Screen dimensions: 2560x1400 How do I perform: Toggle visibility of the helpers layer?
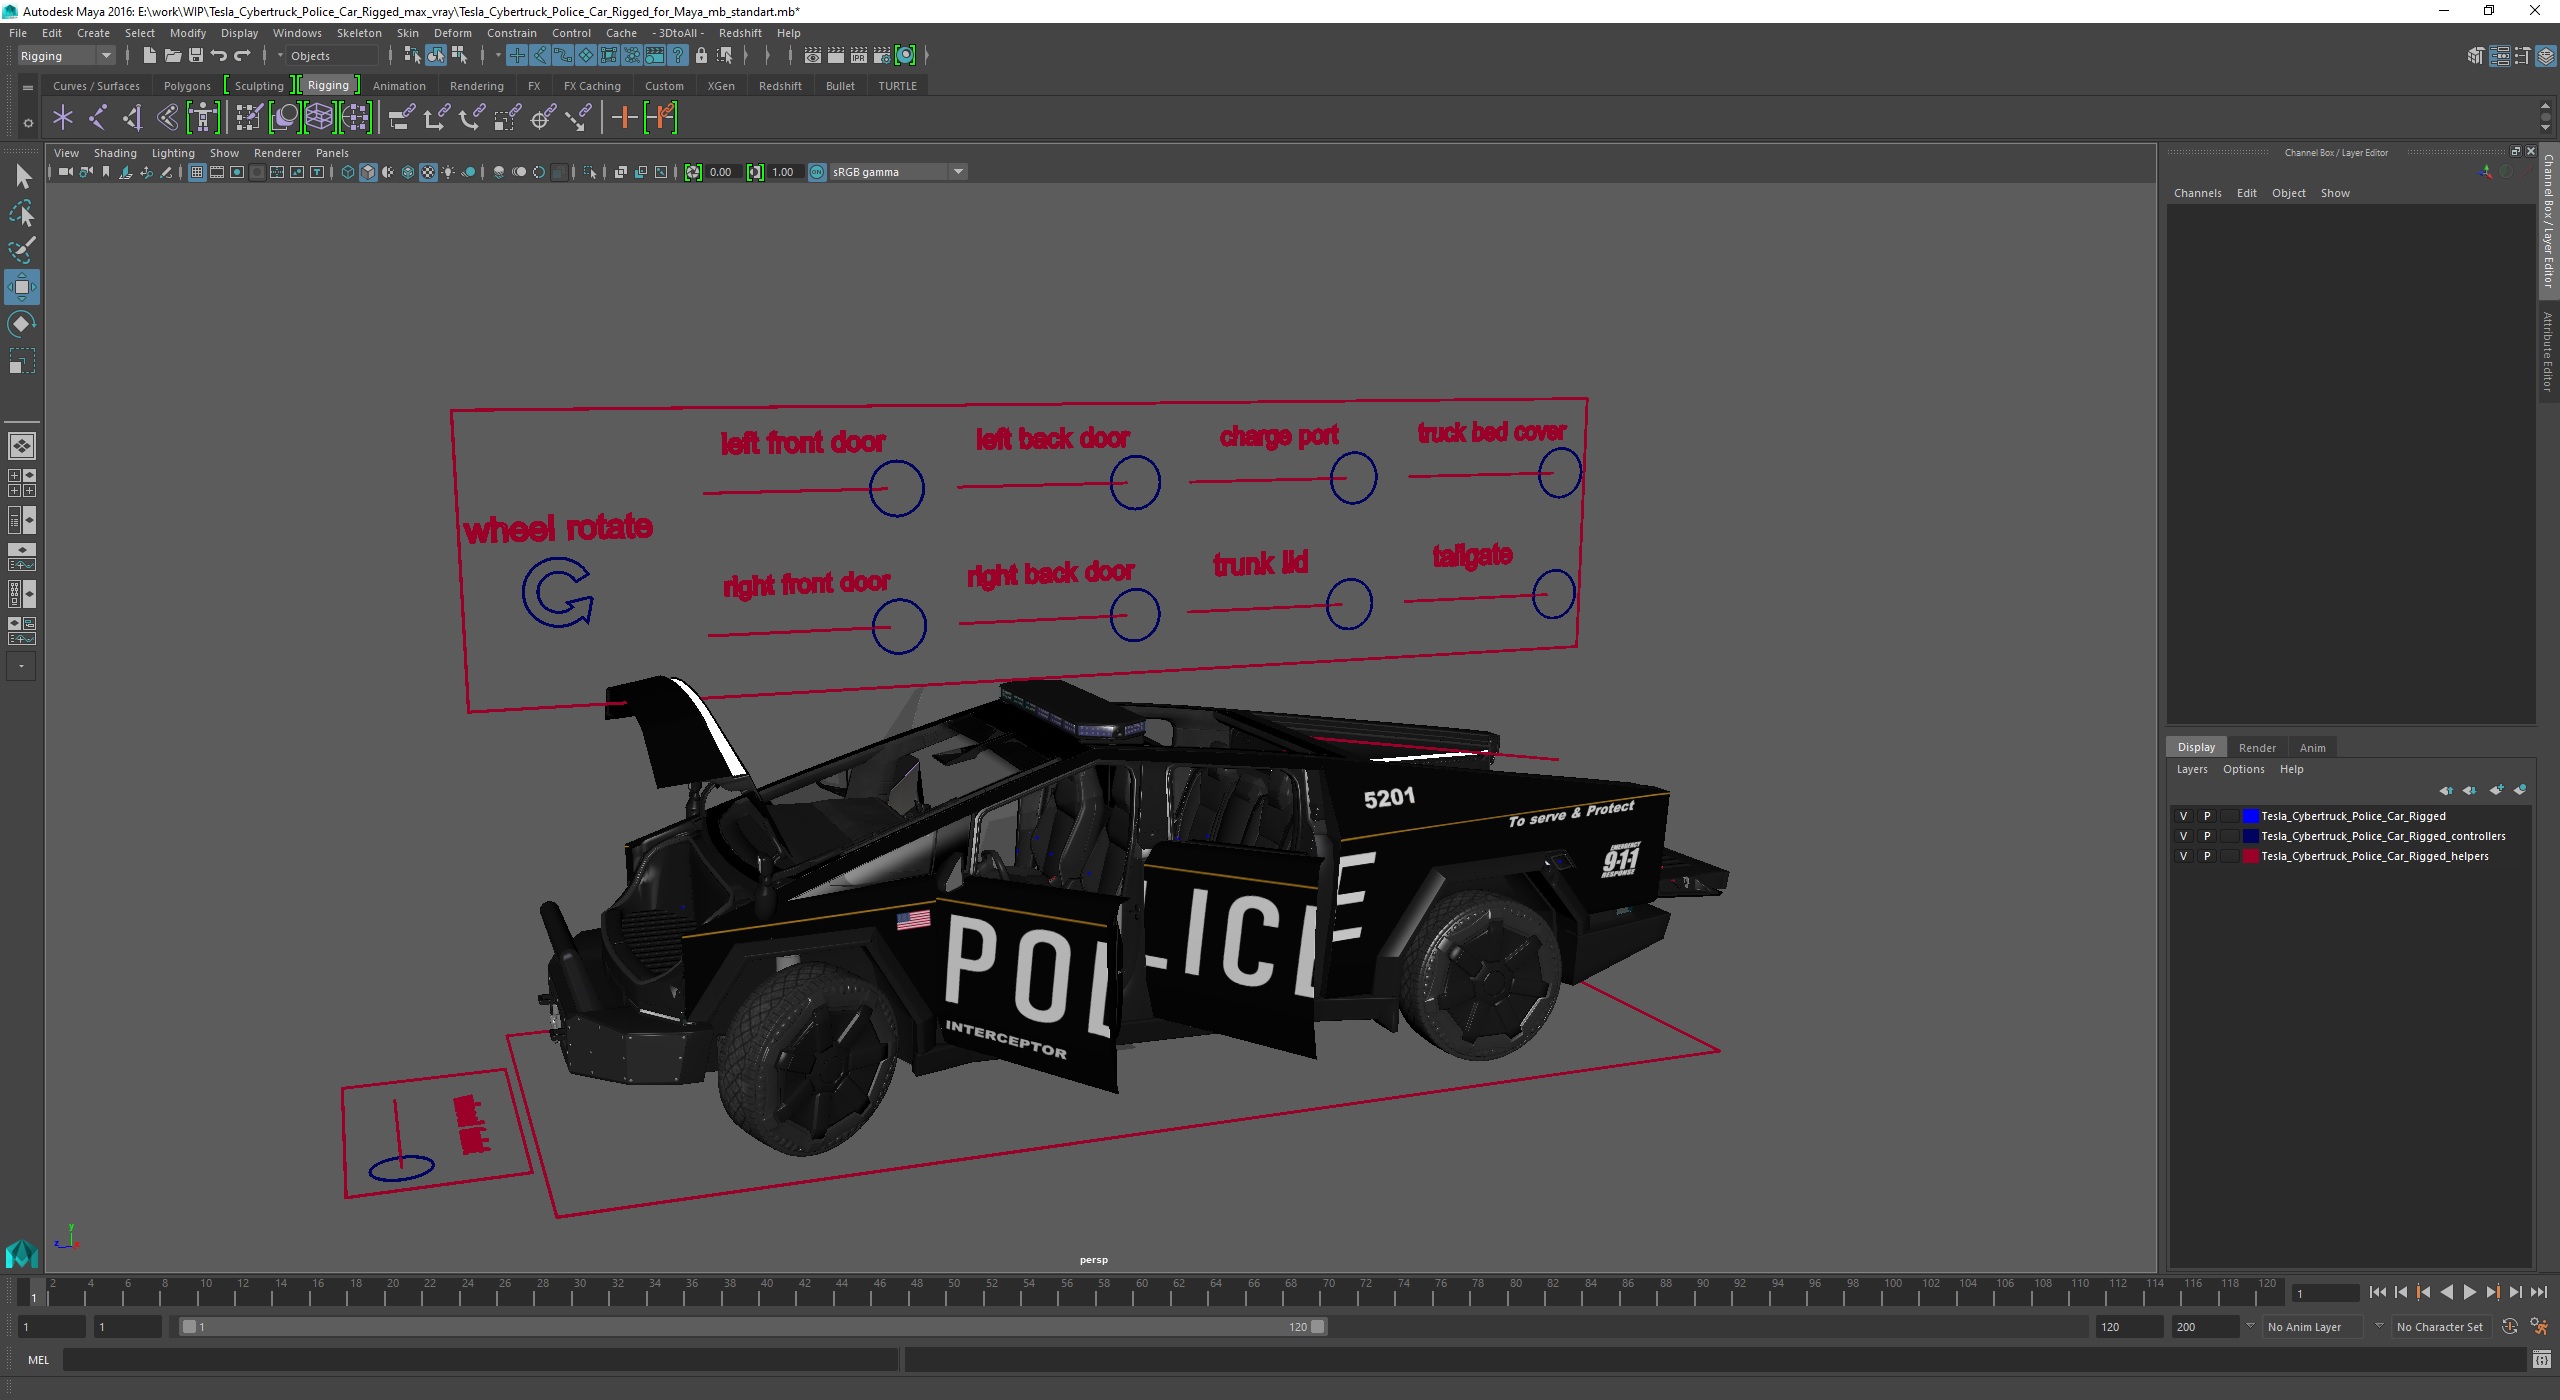pos(2183,856)
